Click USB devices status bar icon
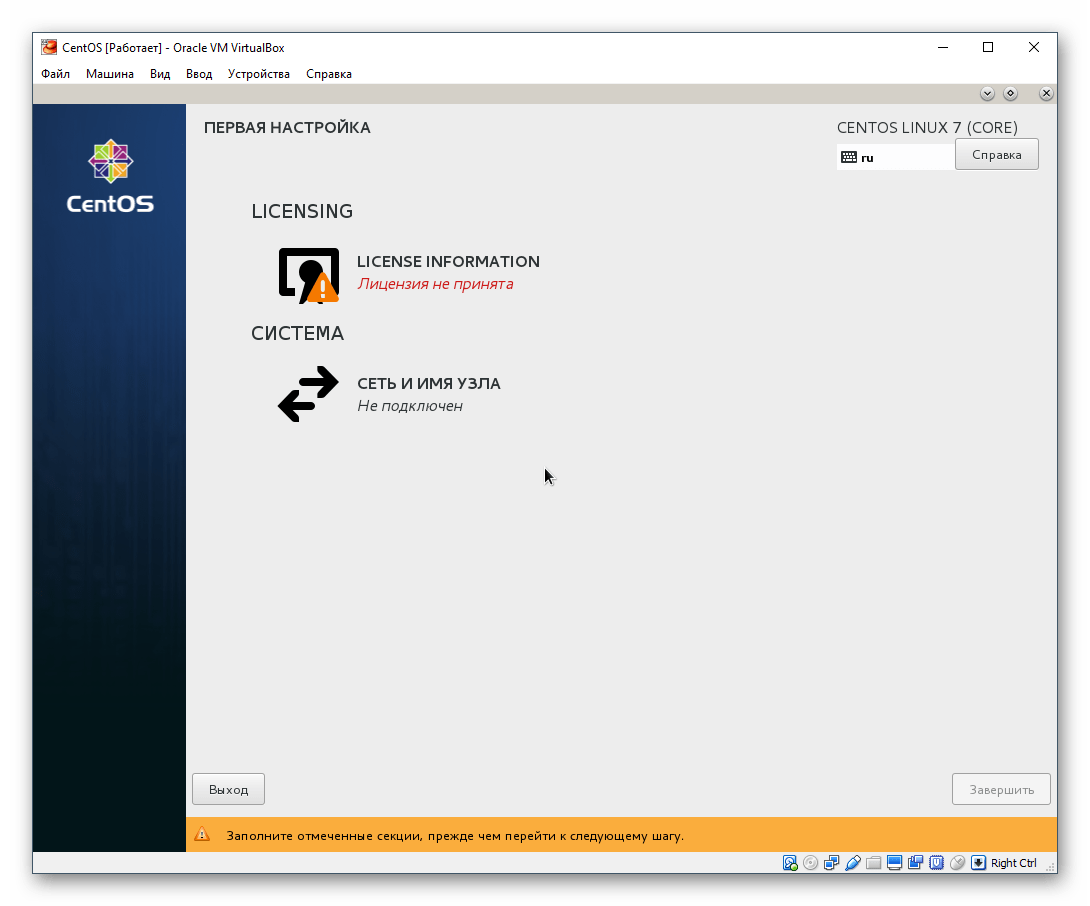Screen dimensions: 1090x906 point(853,862)
